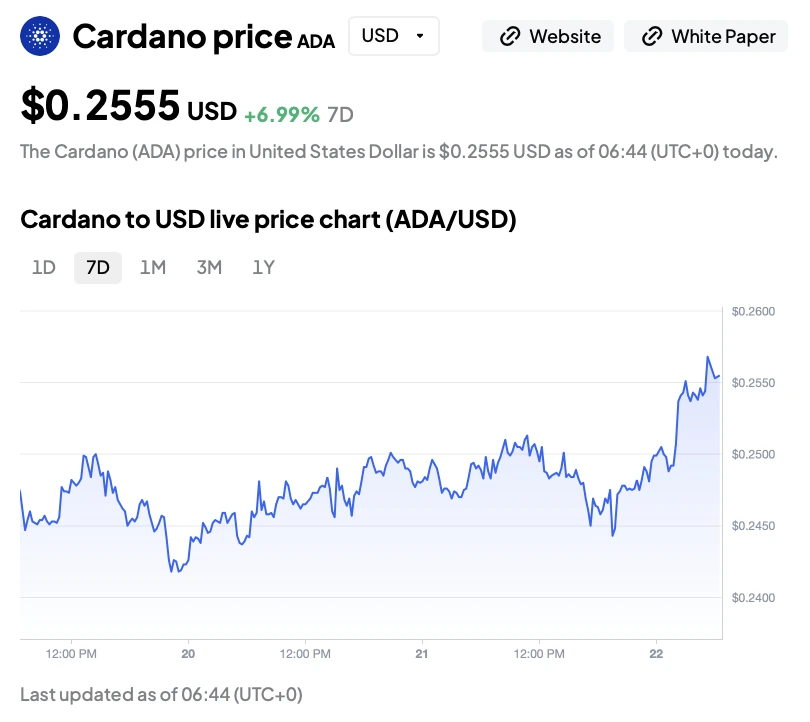810x722 pixels.
Task: Click the $0.2600 y-axis label
Action: pyautogui.click(x=753, y=312)
